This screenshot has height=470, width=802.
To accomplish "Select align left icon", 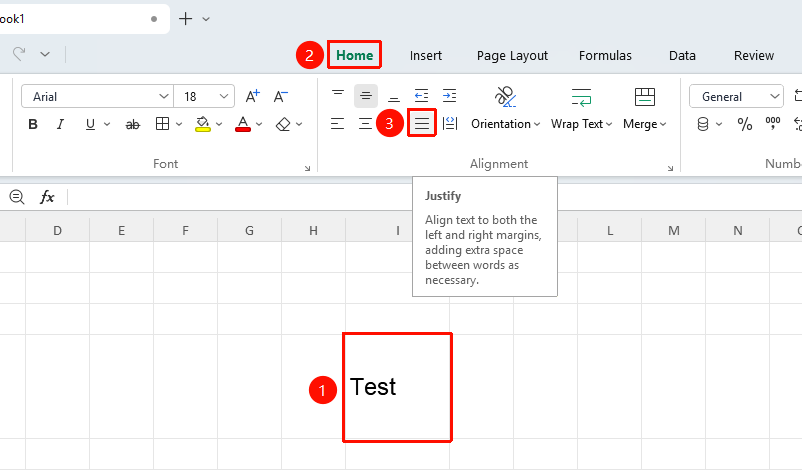I will click(x=338, y=124).
